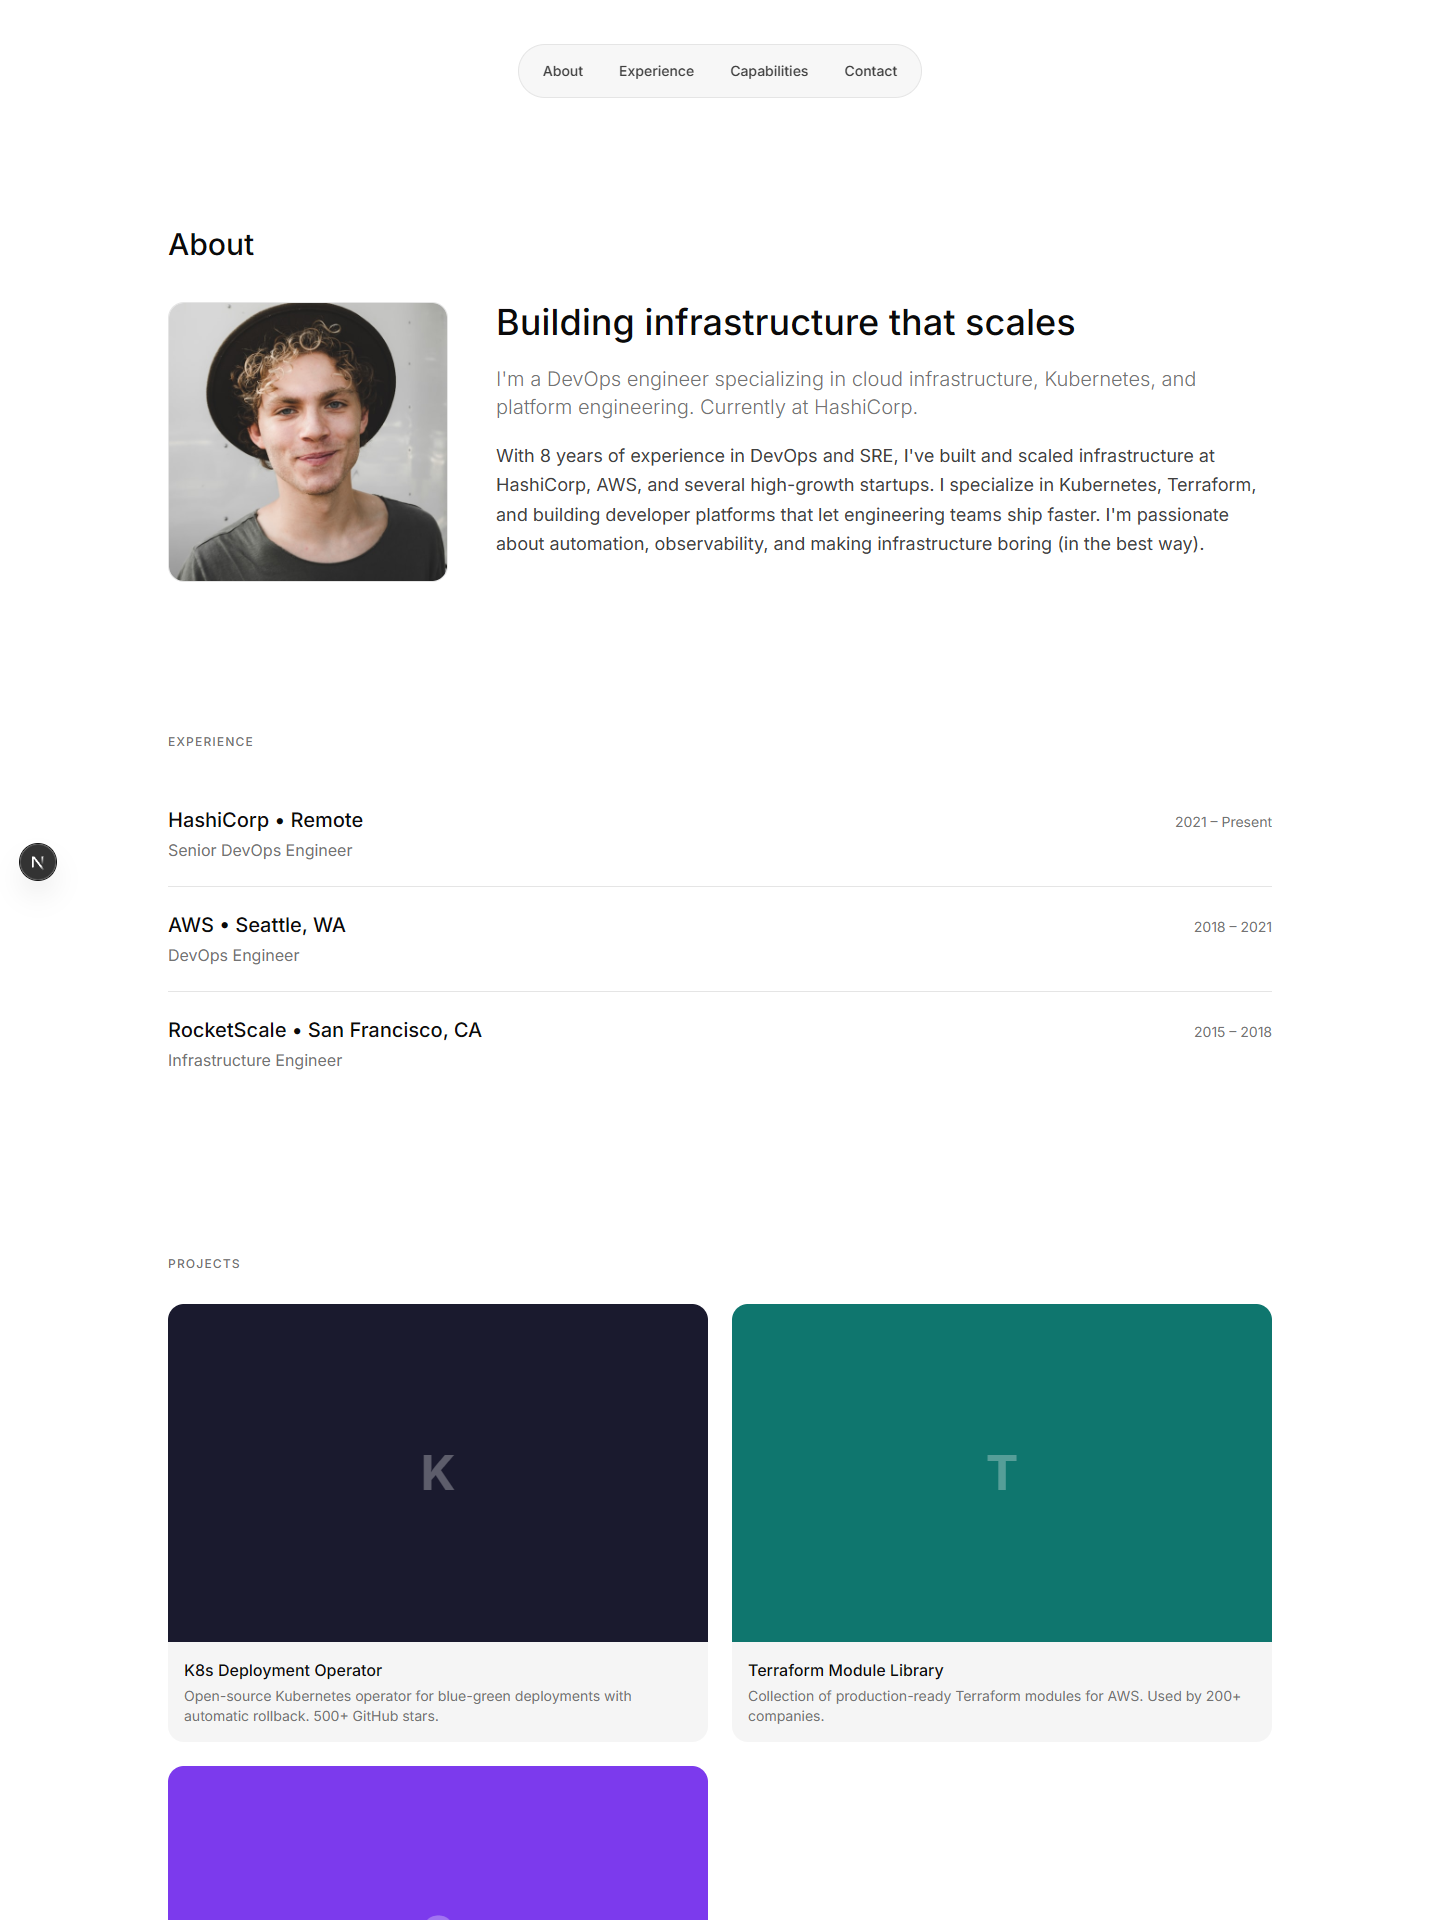The width and height of the screenshot is (1440, 1920).
Task: Click the profile photo of the engineer
Action: point(307,441)
